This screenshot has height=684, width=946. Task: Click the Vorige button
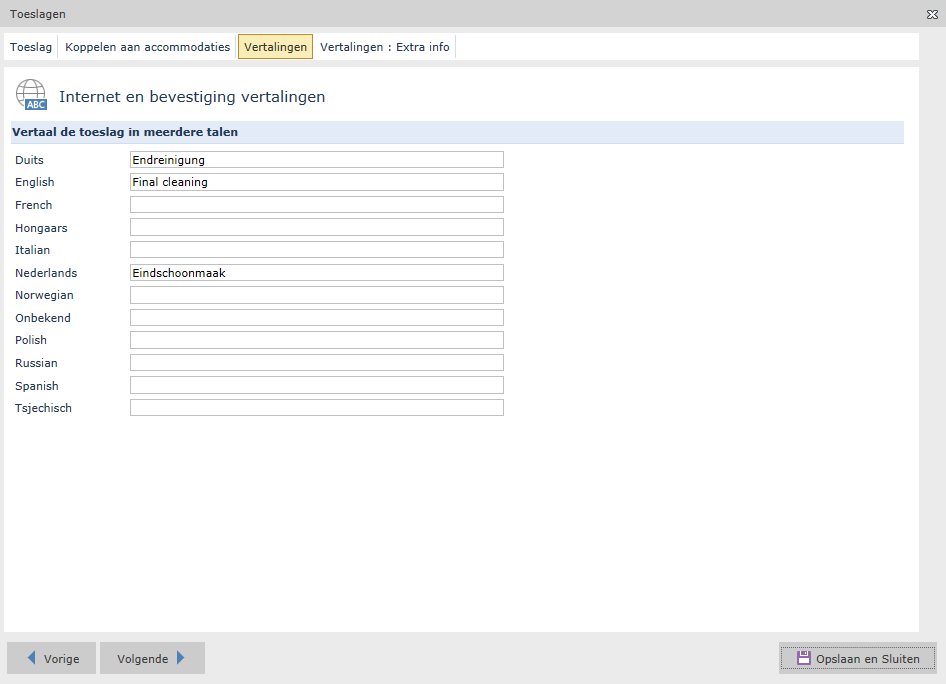(51, 658)
